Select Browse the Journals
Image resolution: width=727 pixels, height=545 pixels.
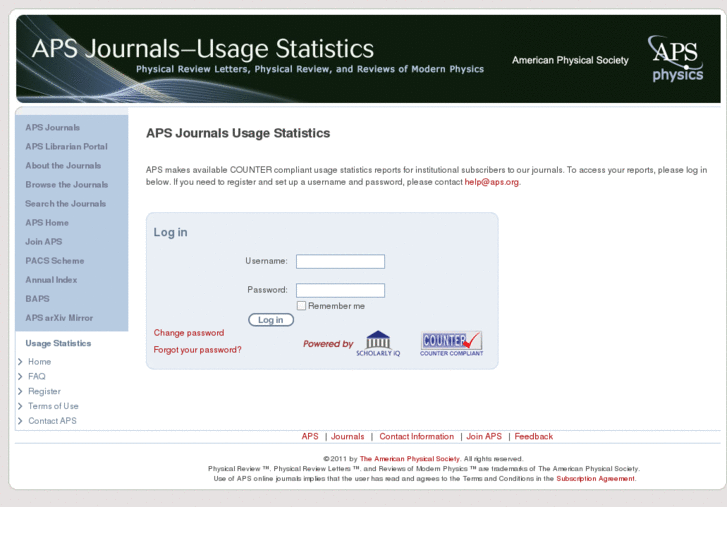pyautogui.click(x=67, y=185)
